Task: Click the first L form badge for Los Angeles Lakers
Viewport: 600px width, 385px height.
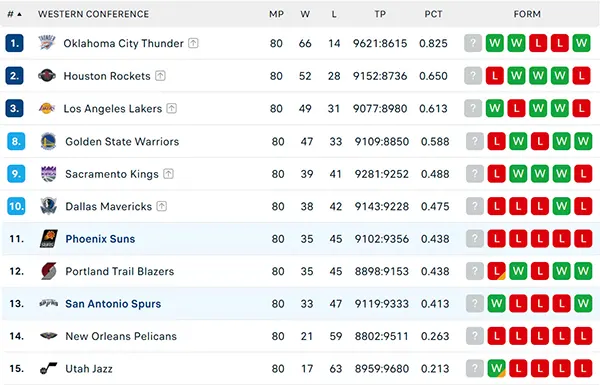Action: [x=516, y=108]
